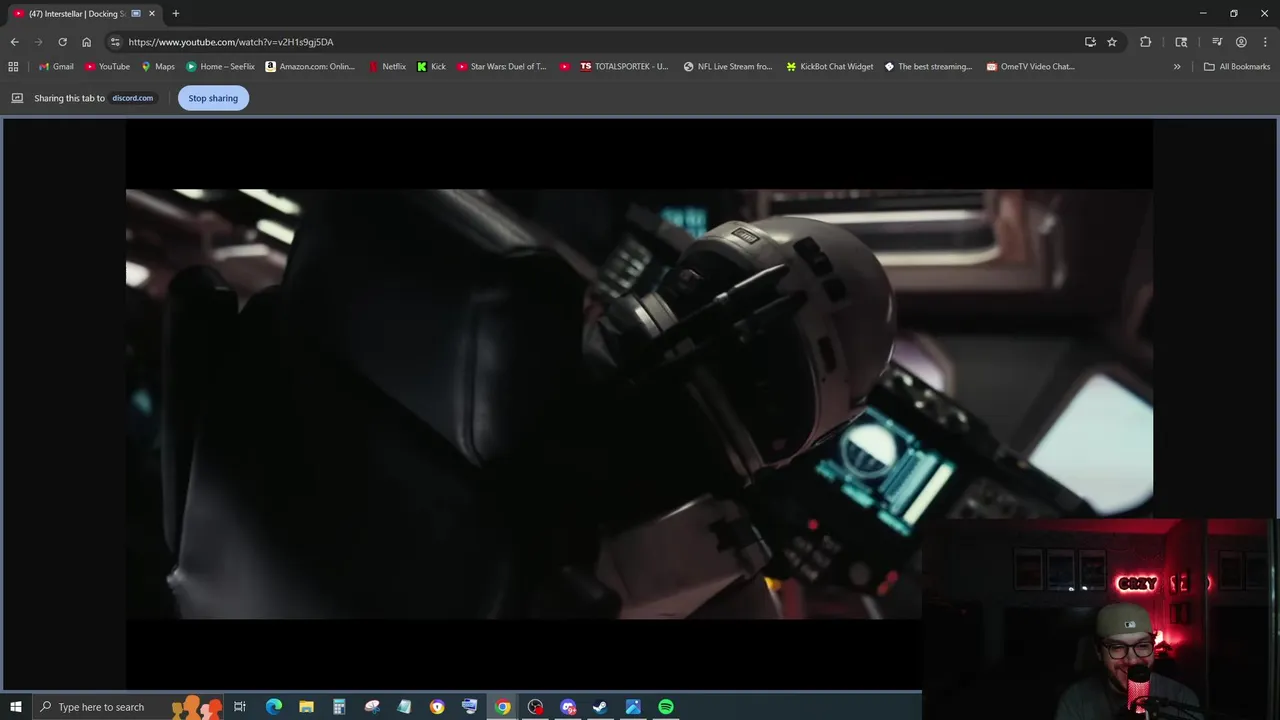This screenshot has width=1280, height=720.
Task: Open Chrome three-dot menu
Action: [x=1265, y=42]
